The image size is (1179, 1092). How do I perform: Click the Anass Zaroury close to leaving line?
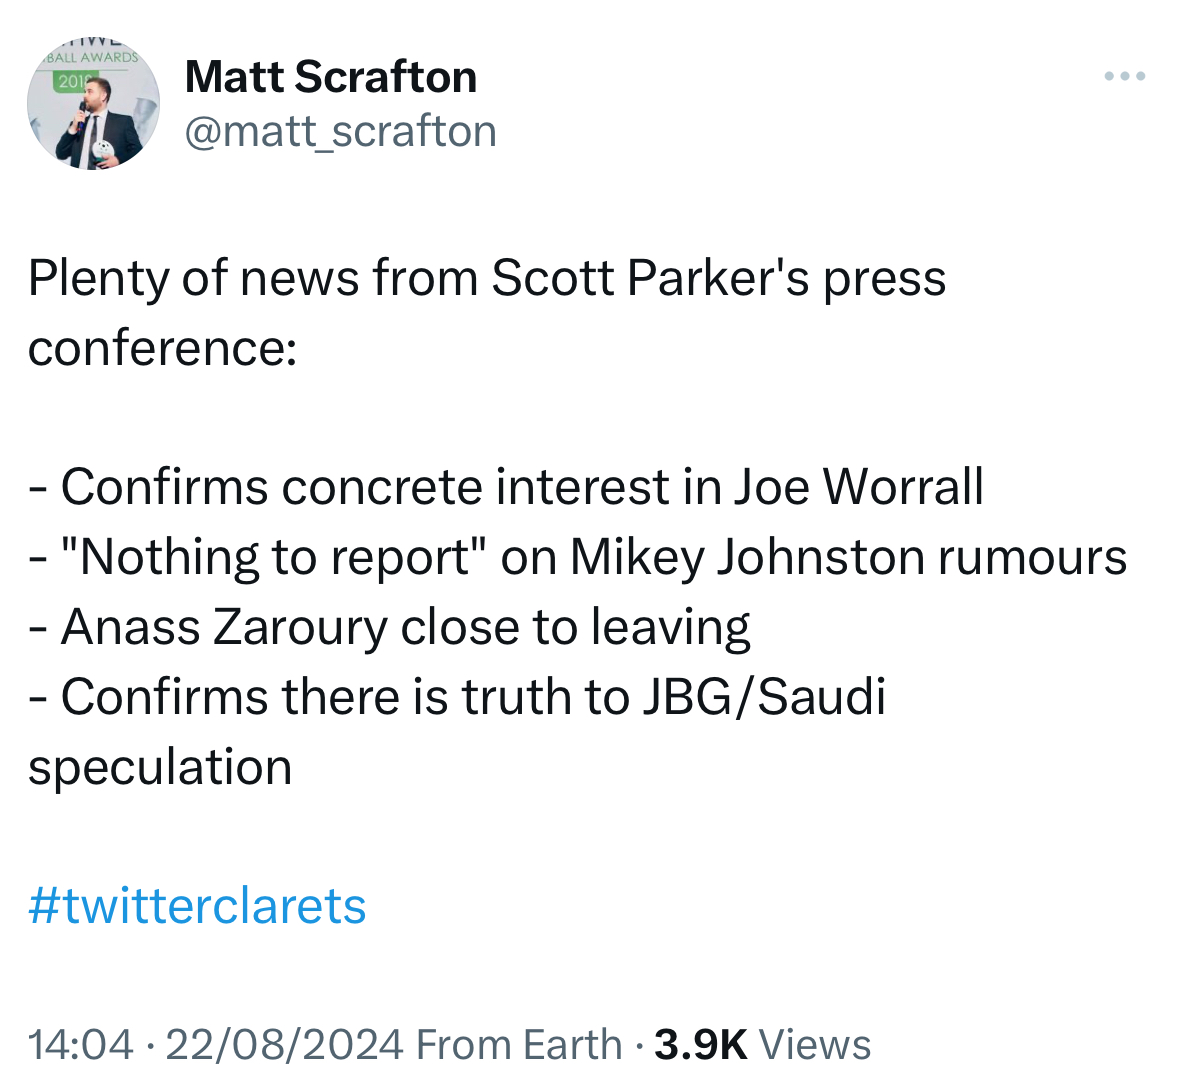[x=405, y=627]
